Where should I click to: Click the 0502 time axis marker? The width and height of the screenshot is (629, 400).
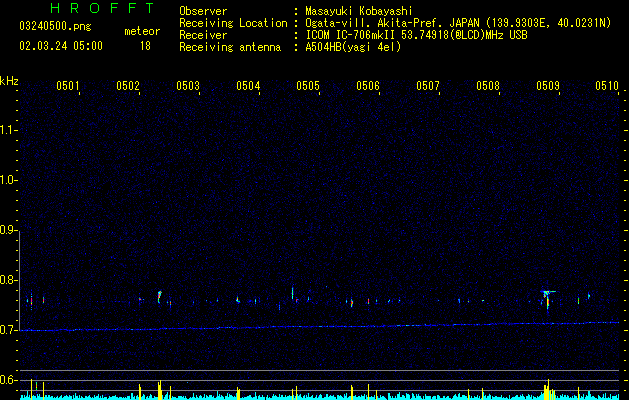[128, 86]
